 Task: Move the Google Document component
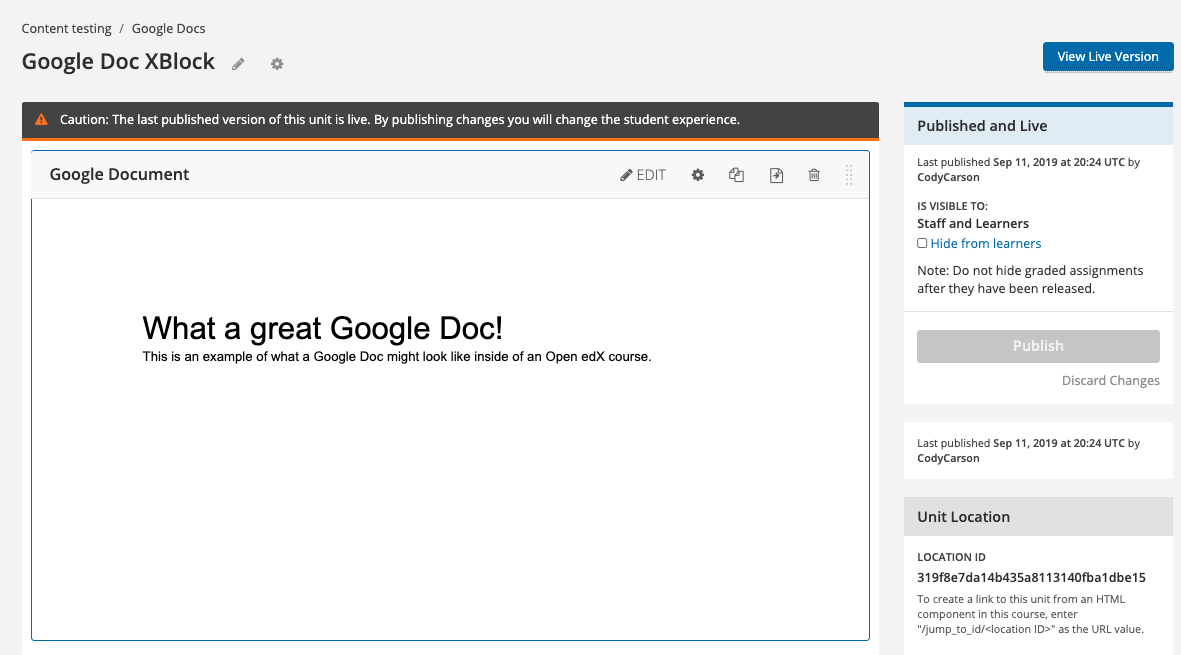[777, 175]
